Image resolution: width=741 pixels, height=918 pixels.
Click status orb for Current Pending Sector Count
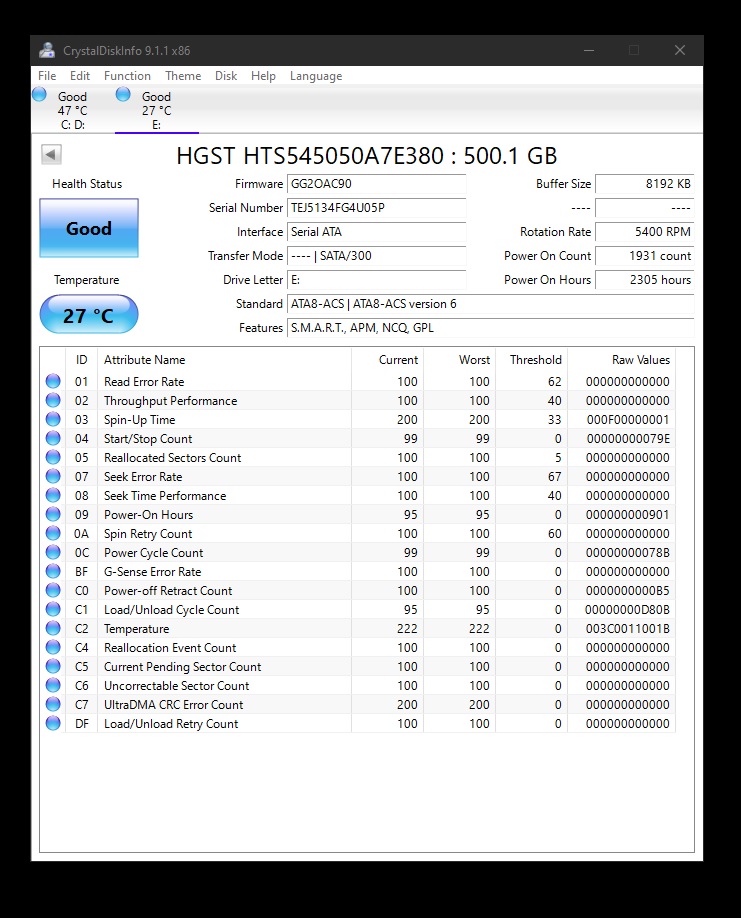click(53, 667)
